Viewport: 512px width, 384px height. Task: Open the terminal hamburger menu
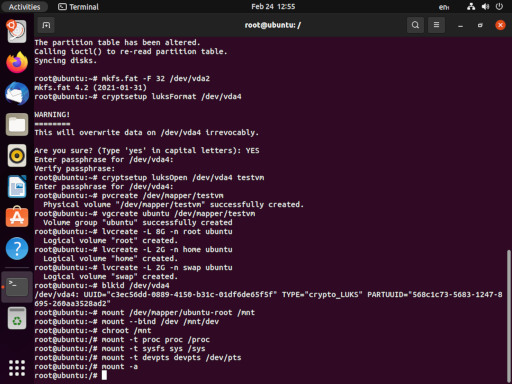coord(436,25)
